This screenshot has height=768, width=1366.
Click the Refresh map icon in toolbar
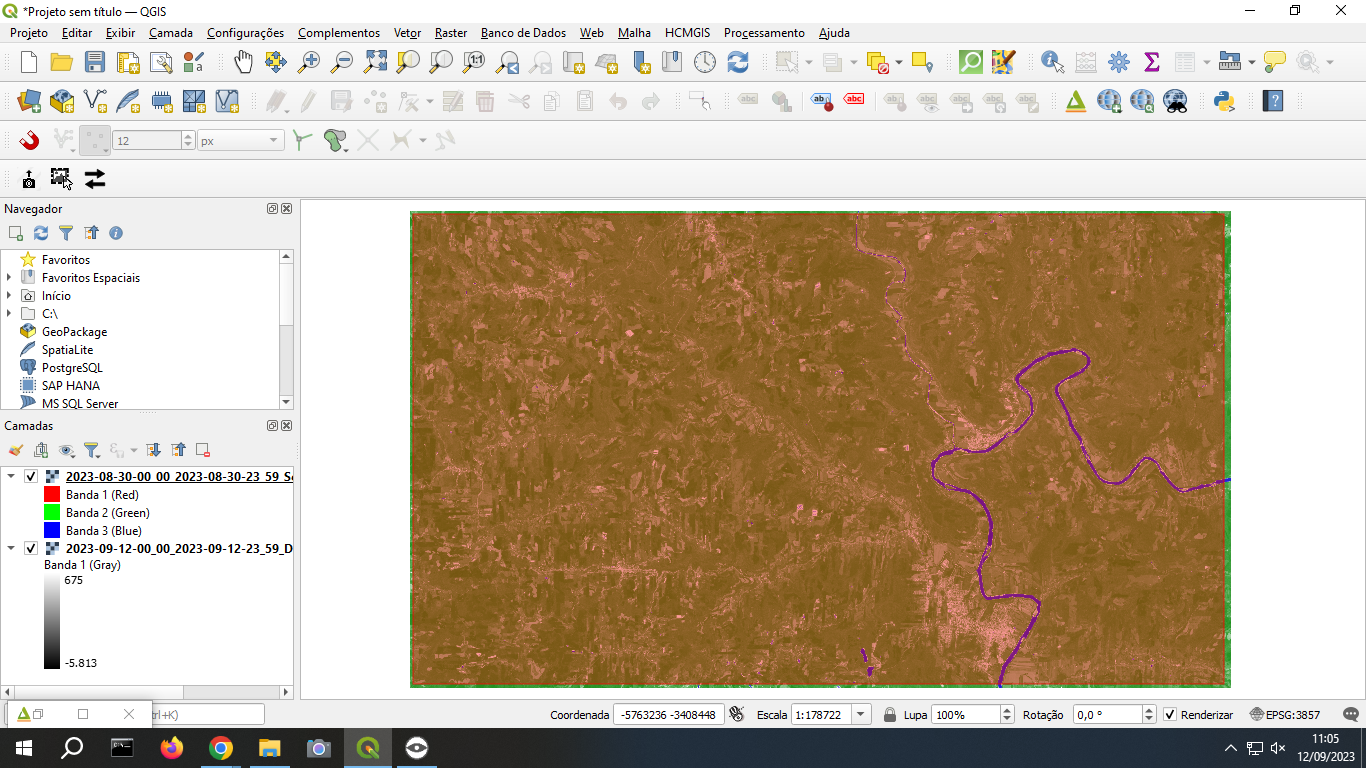click(x=738, y=62)
